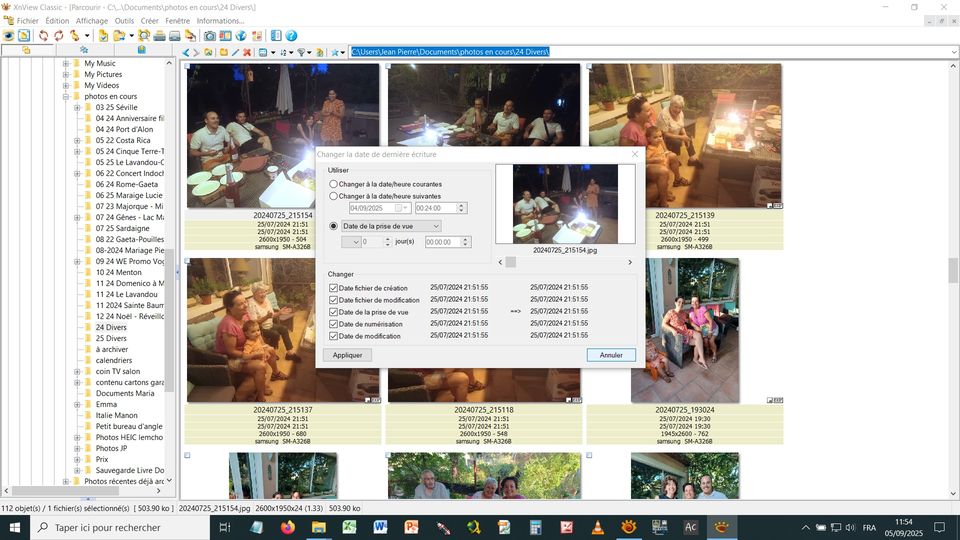Select 'Changer à la date/heure courantes' radio
Viewport: 960px width, 540px height.
tap(333, 184)
